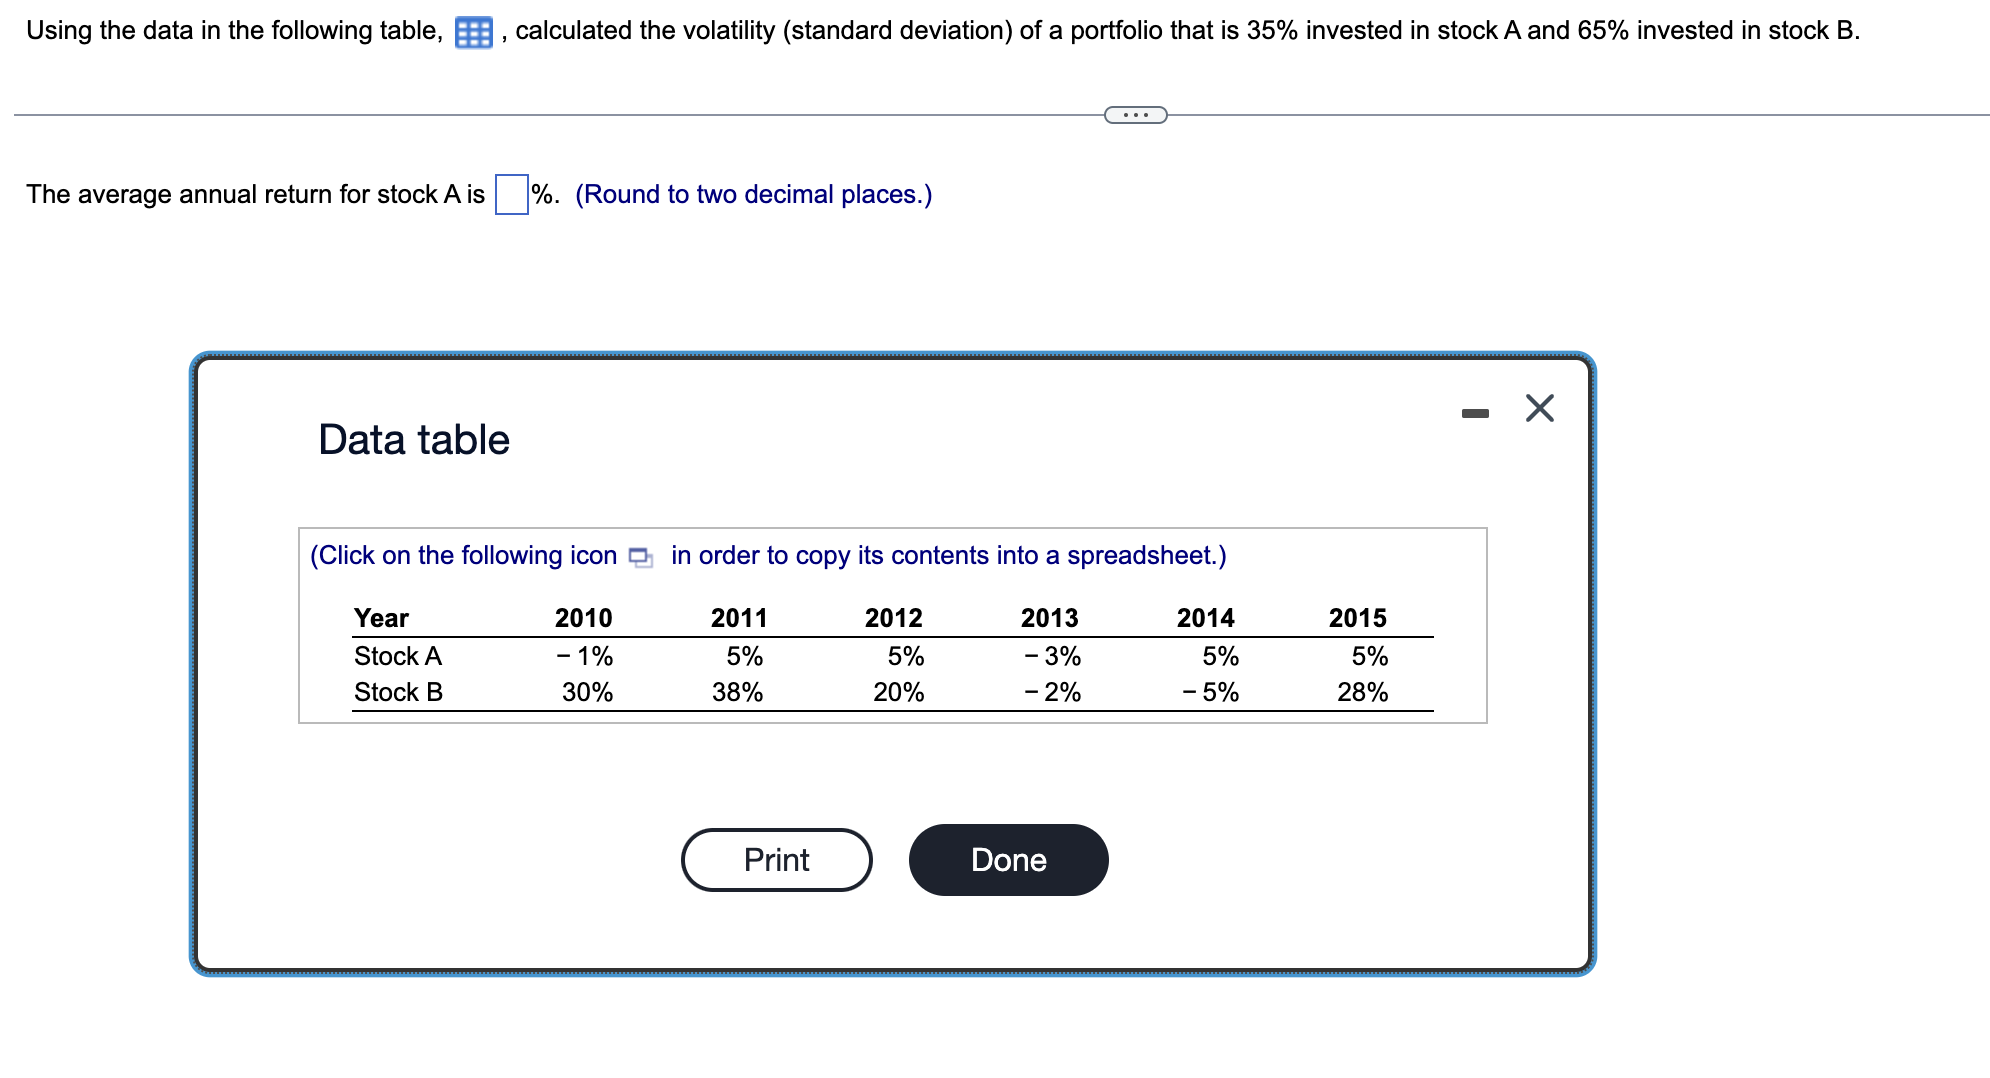The height and width of the screenshot is (1078, 1990).
Task: Click the copy-to-spreadsheet icon
Action: tap(640, 555)
